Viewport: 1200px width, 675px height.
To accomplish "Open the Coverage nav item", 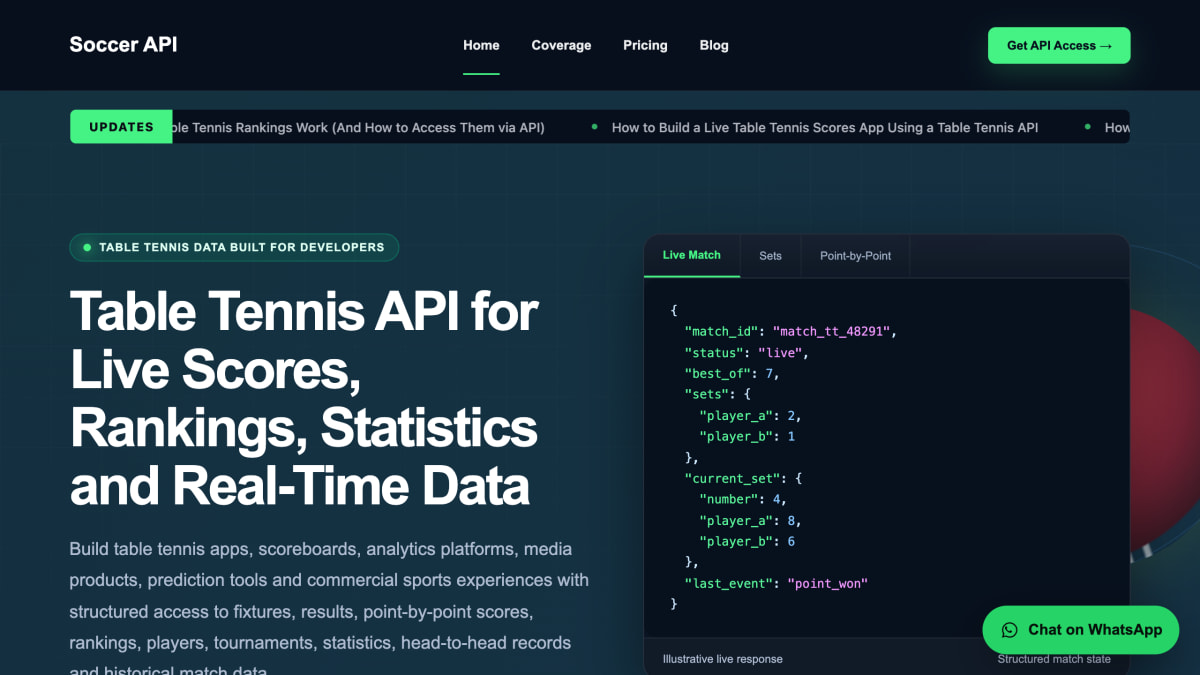I will coord(561,45).
